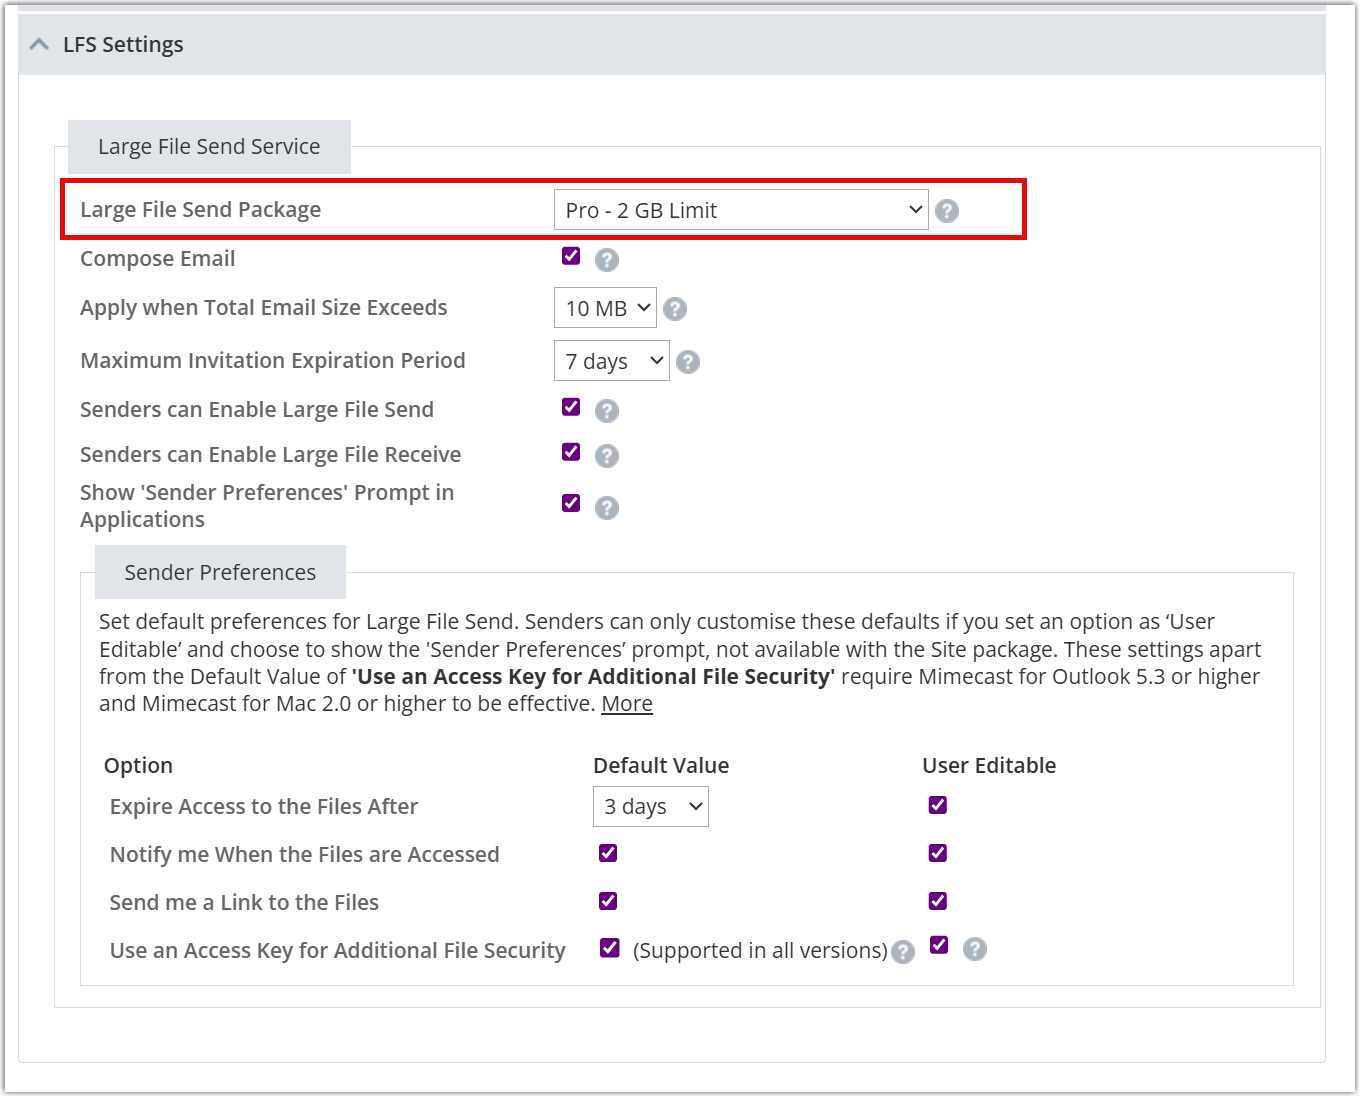
Task: Uncheck Notify me When the Files are Accessed
Action: [x=608, y=853]
